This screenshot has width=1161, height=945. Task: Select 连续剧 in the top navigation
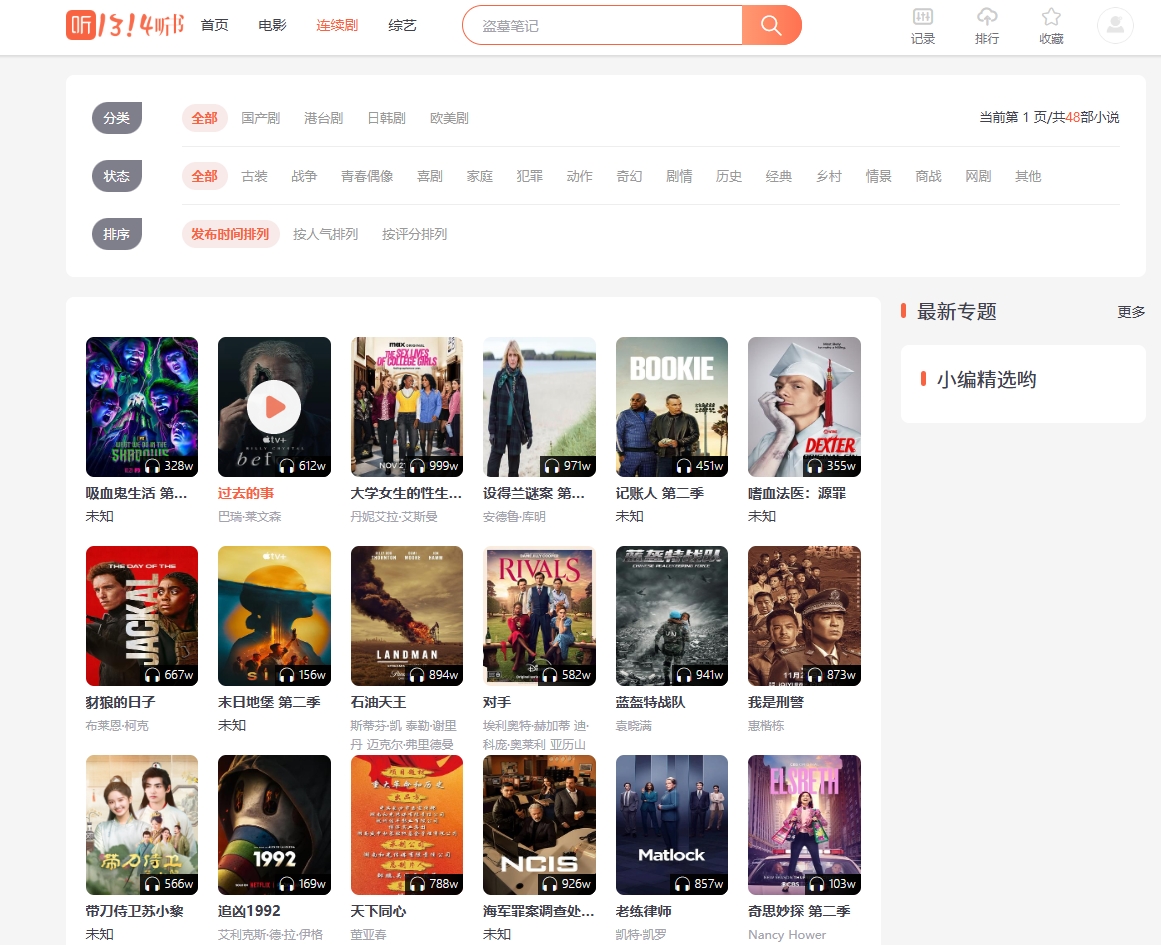[x=337, y=25]
